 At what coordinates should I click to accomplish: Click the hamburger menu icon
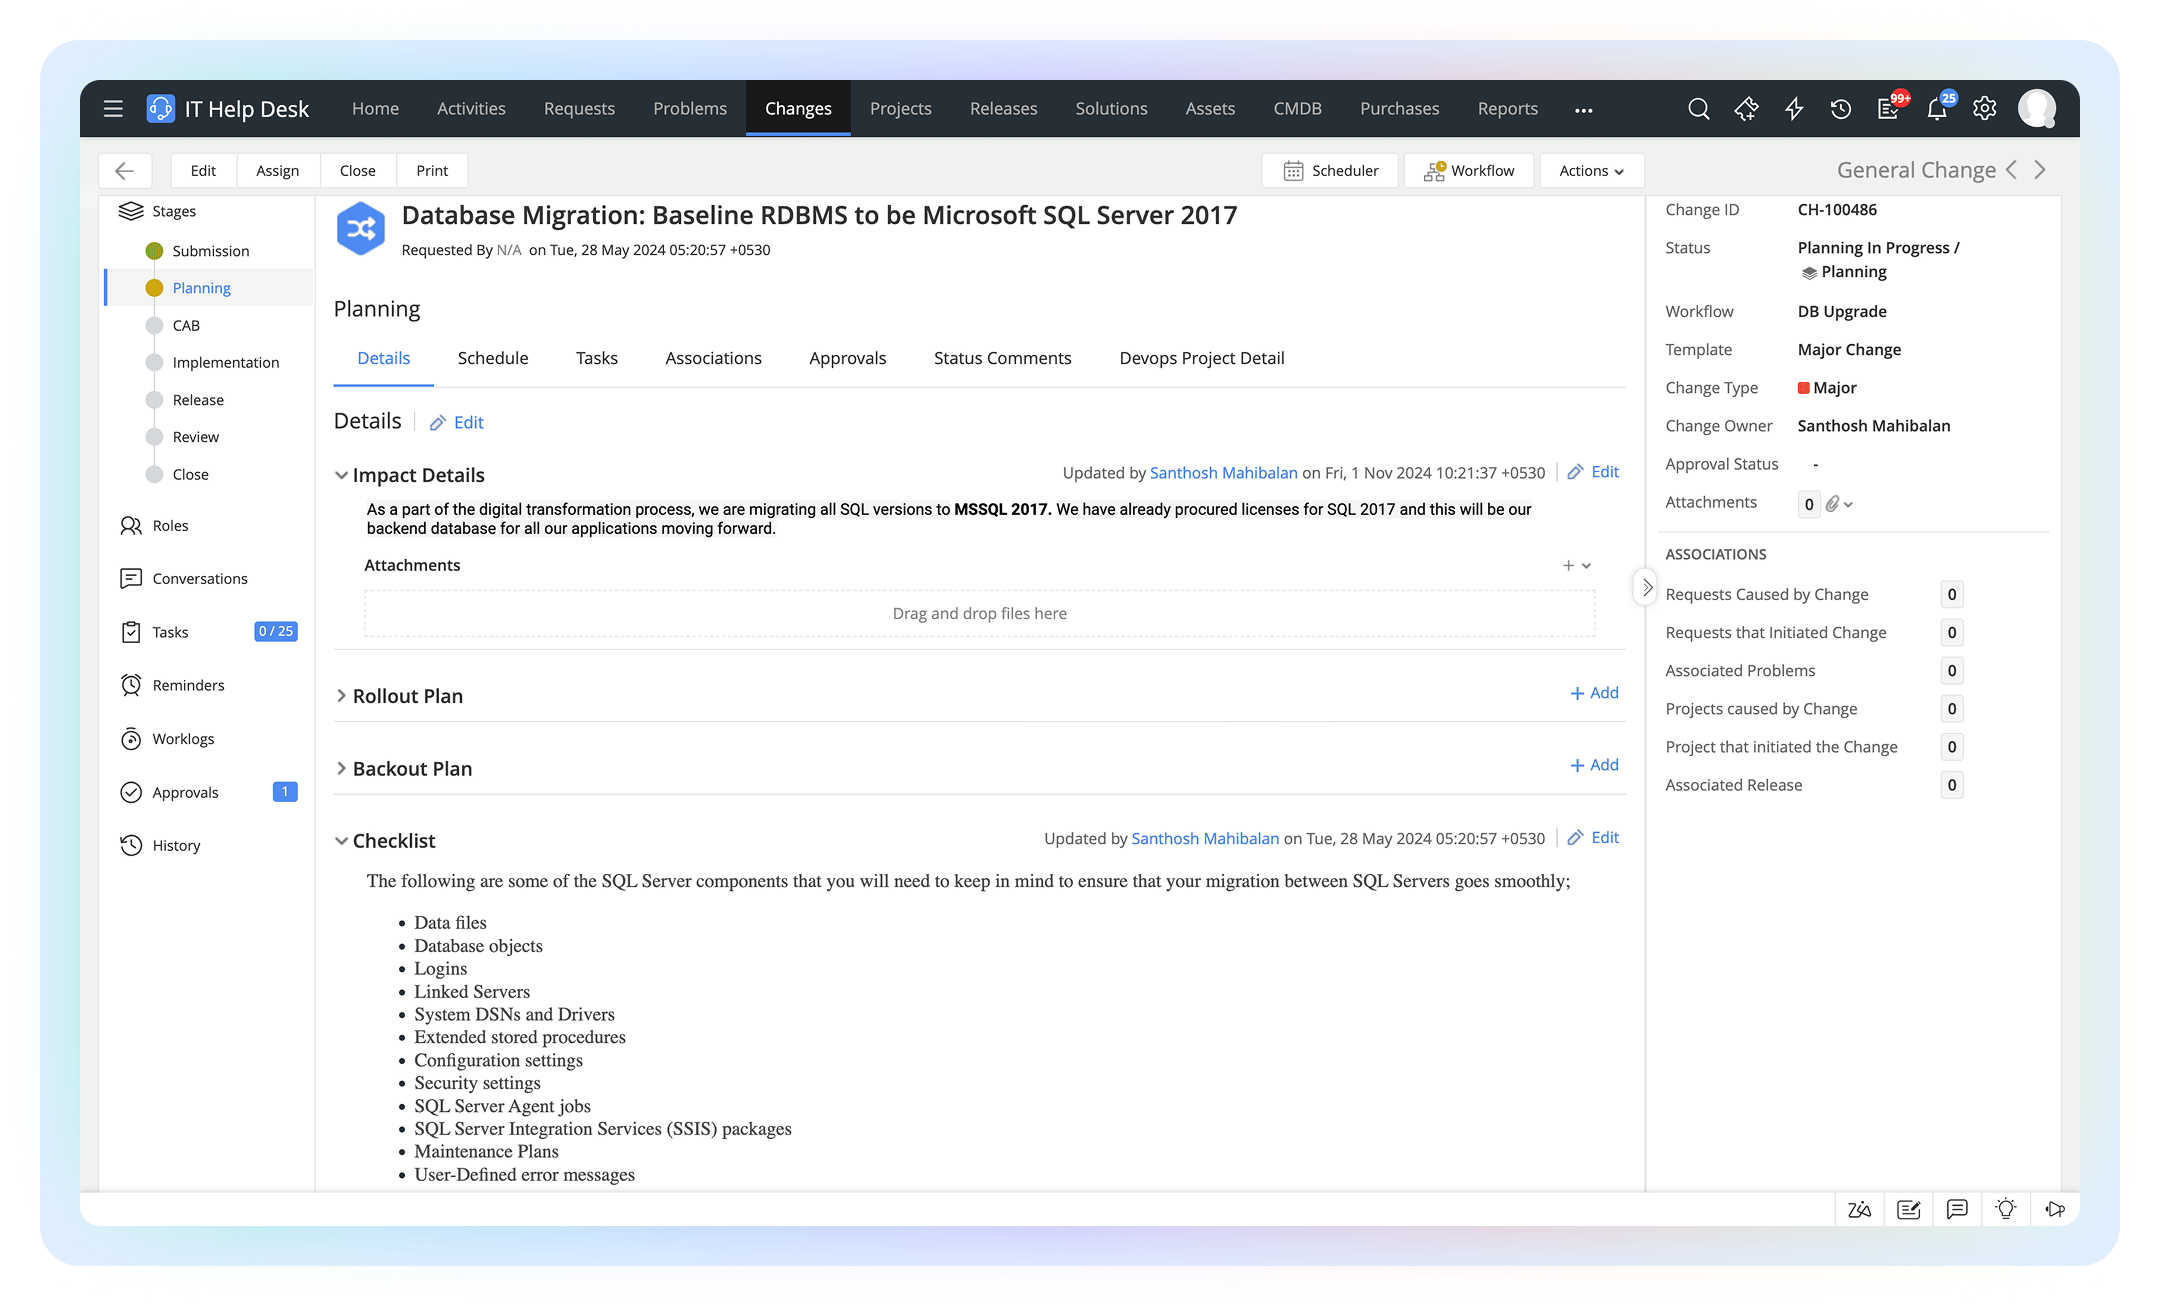(x=113, y=109)
